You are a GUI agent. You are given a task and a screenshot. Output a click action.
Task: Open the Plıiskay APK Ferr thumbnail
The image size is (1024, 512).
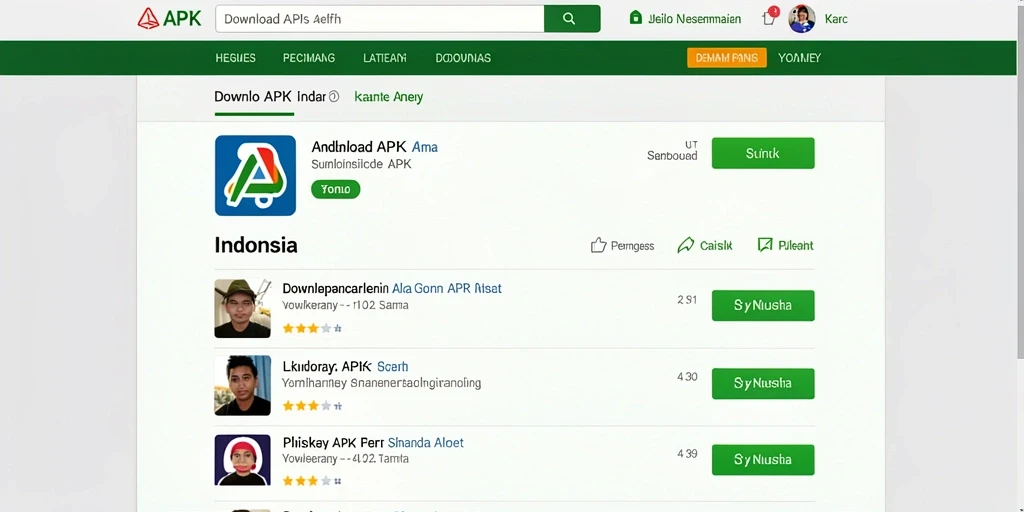point(242,460)
